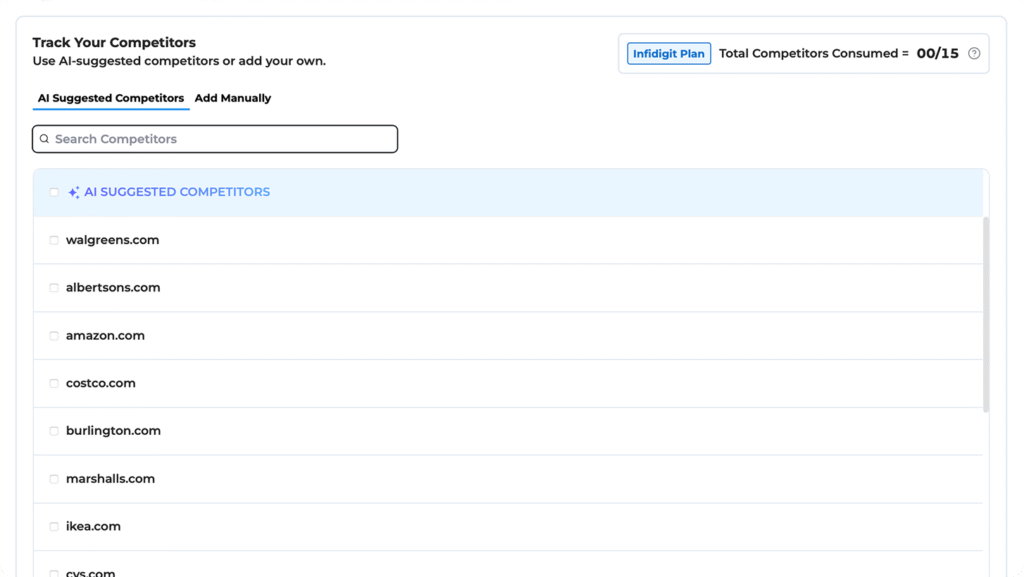The width and height of the screenshot is (1024, 577).
Task: Select all AI suggested competitors checkbox
Action: point(54,192)
